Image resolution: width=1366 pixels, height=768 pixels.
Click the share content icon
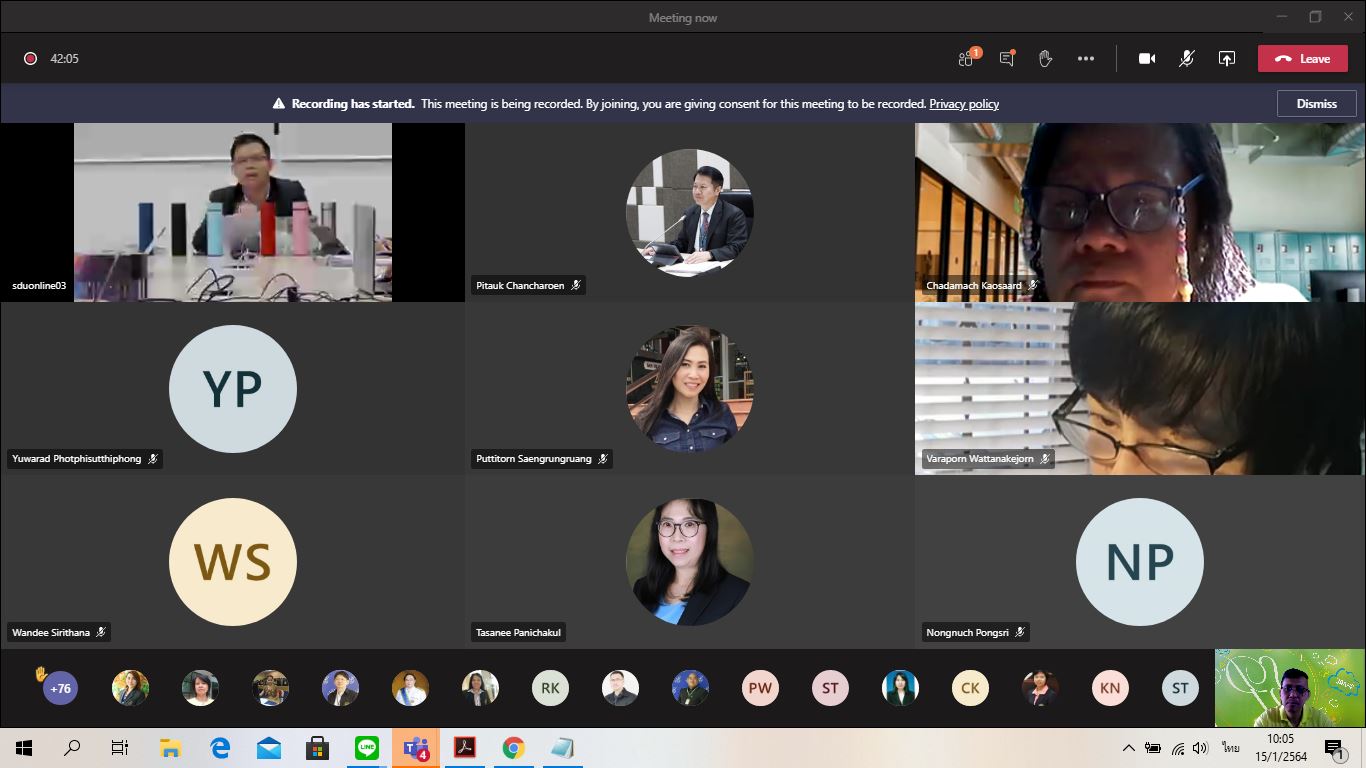click(x=1227, y=58)
